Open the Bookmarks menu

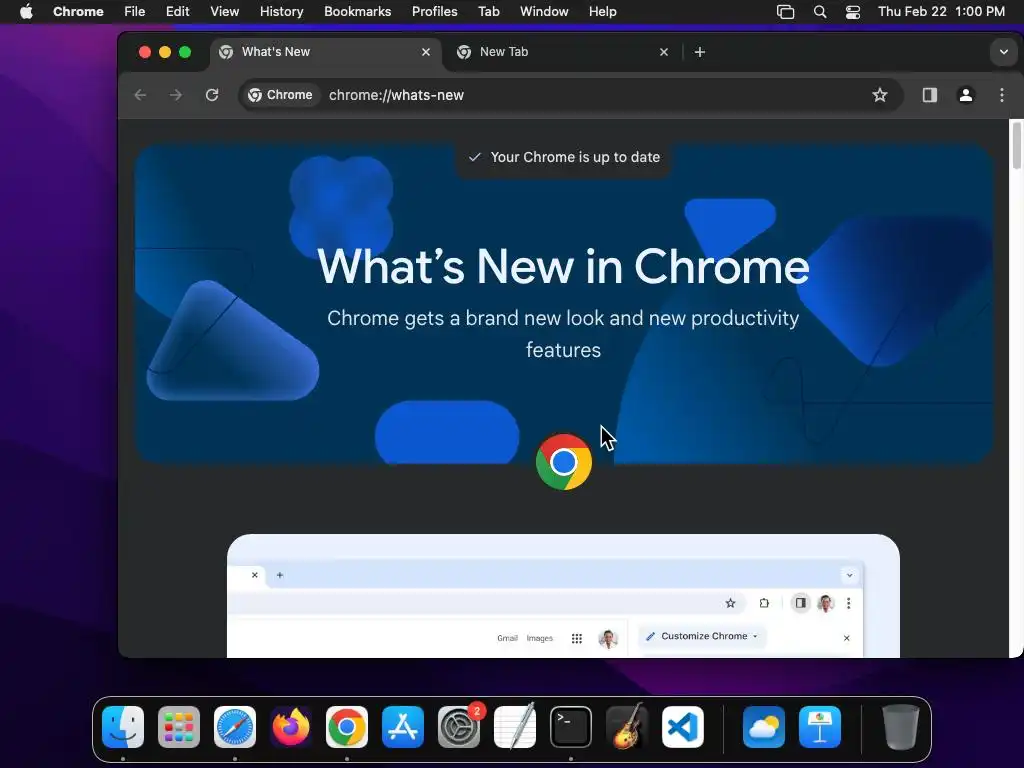(357, 12)
